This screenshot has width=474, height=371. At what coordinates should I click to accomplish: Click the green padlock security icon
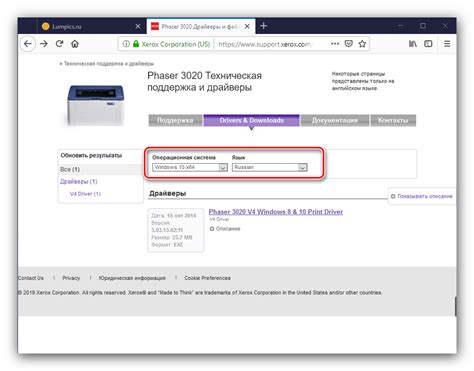click(136, 44)
